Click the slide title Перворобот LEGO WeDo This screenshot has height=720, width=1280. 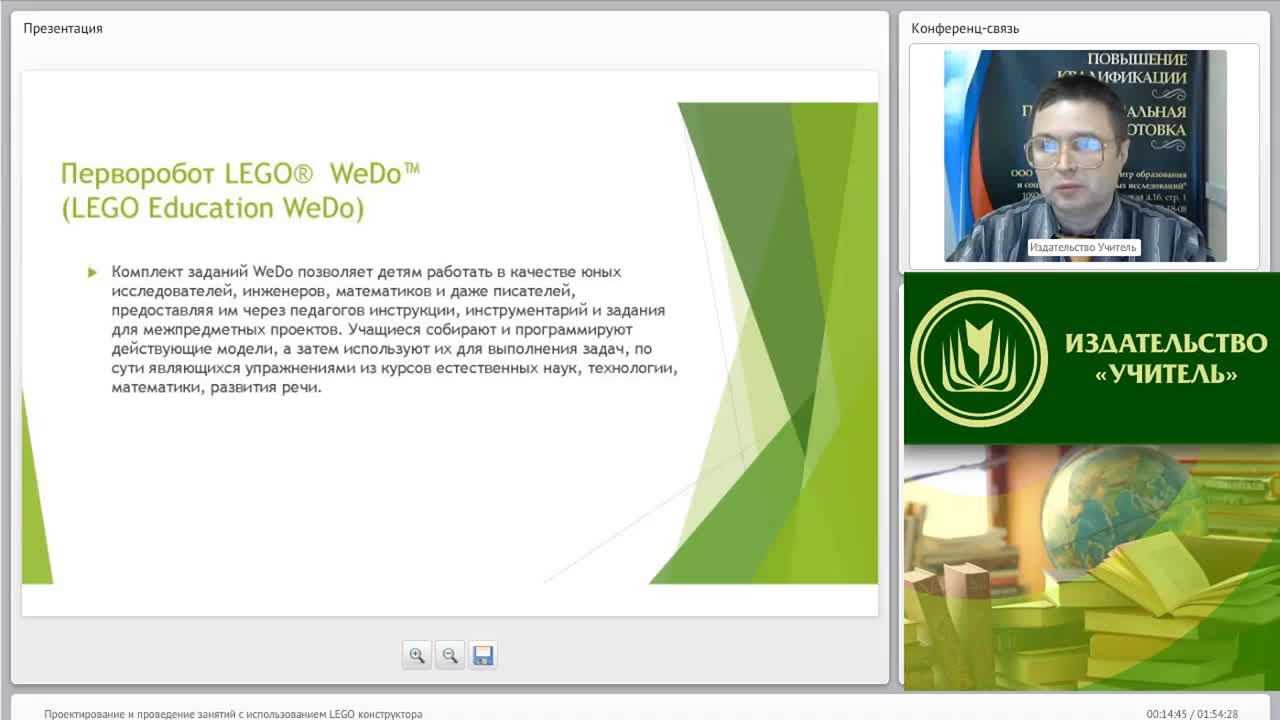coord(240,190)
